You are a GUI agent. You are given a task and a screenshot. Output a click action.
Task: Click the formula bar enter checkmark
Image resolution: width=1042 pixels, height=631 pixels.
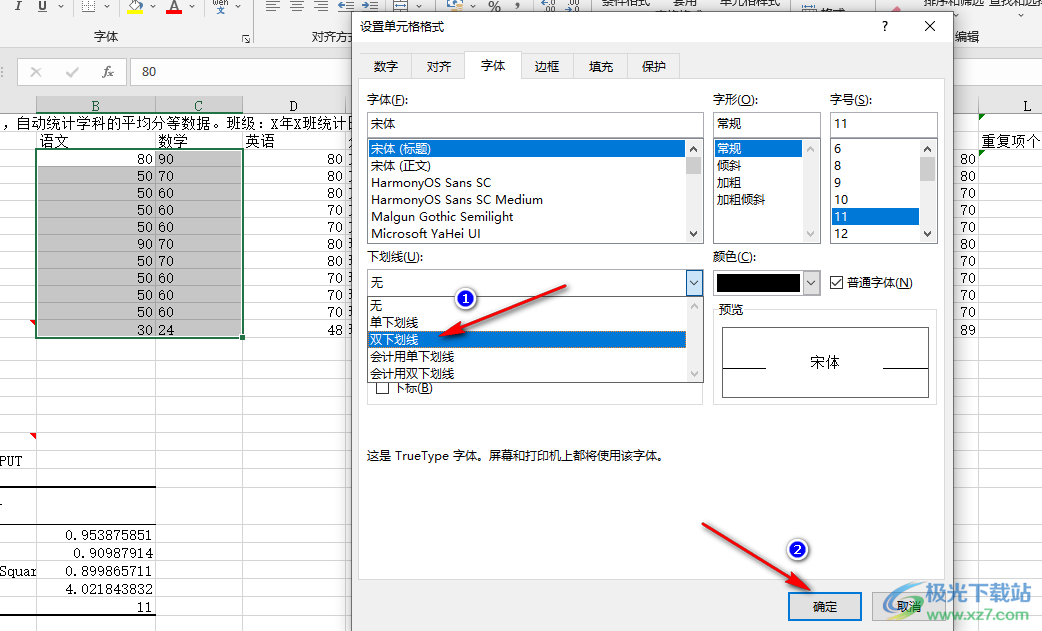pyautogui.click(x=72, y=72)
